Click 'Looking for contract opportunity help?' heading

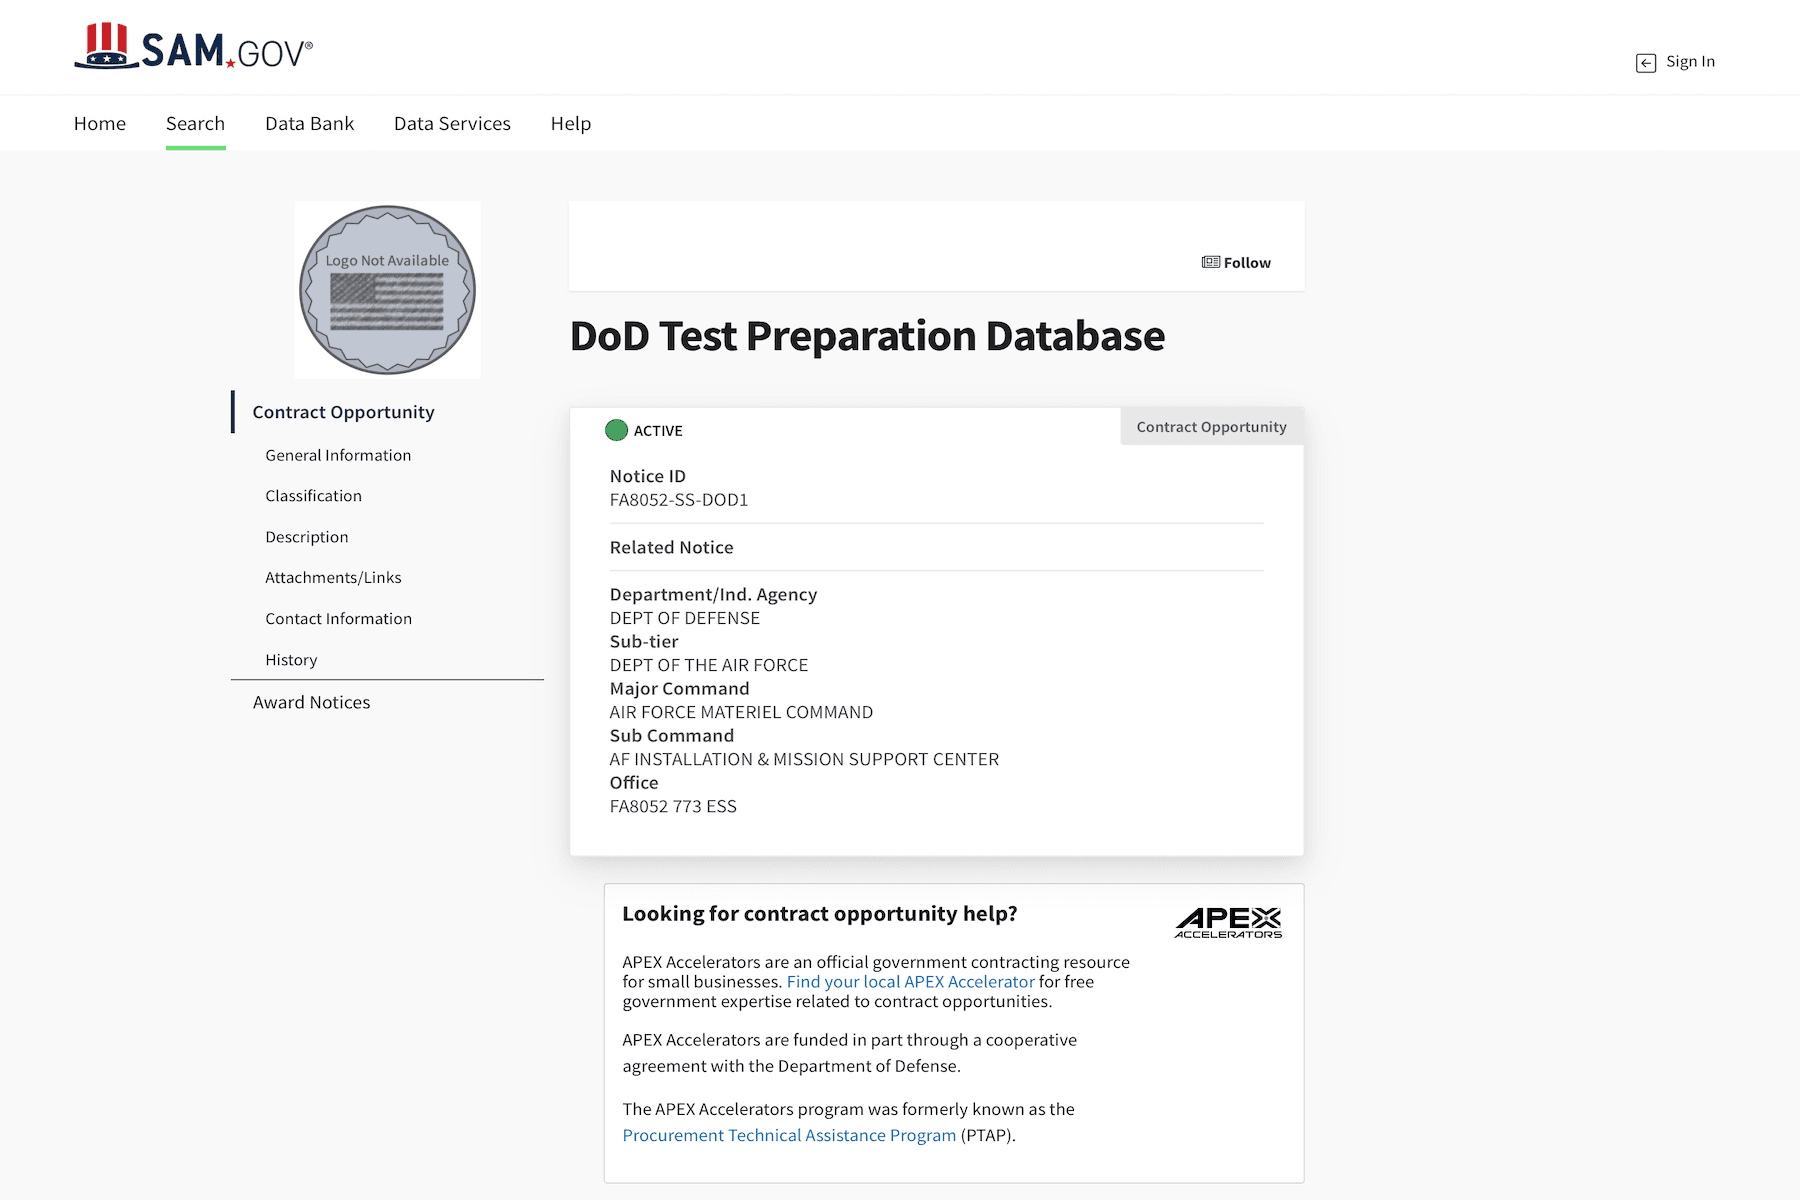[820, 913]
